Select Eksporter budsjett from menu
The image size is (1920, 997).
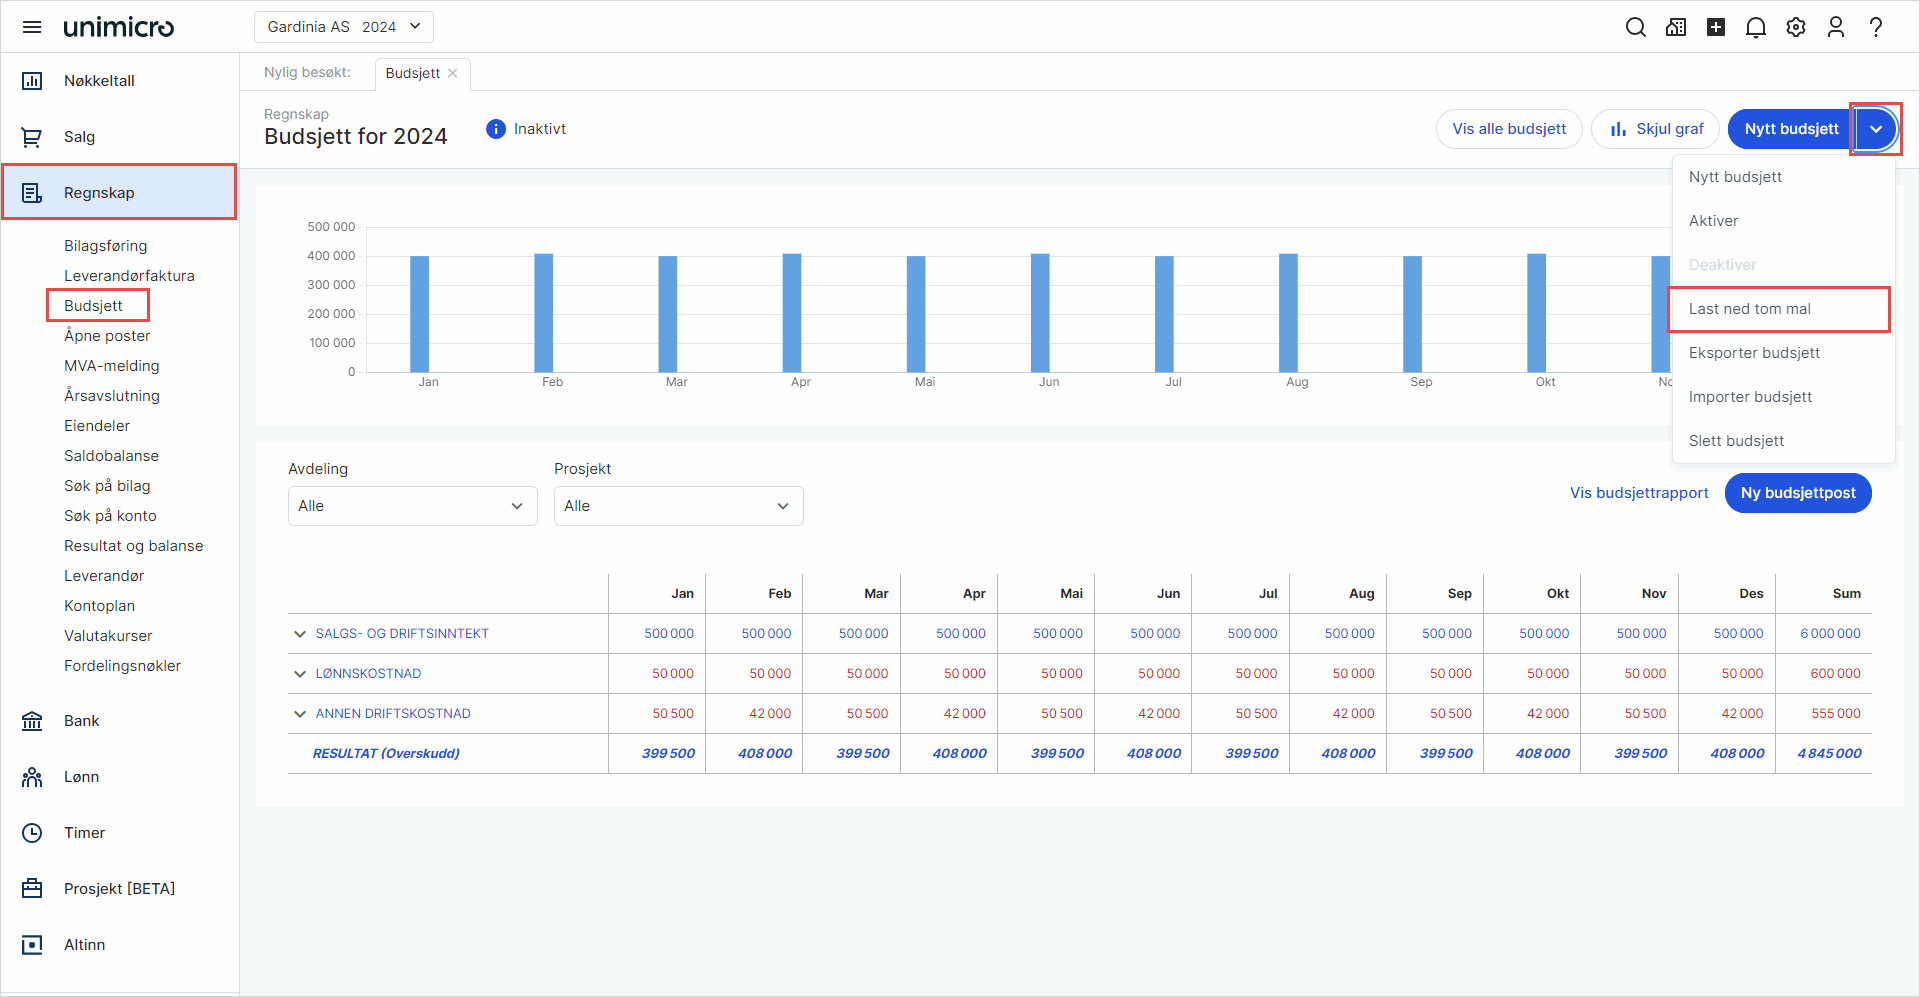pos(1754,353)
